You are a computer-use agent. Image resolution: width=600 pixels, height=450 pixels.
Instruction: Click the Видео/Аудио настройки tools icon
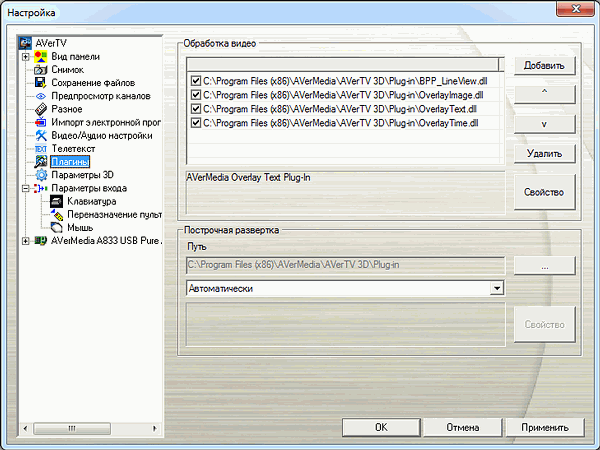click(x=41, y=135)
